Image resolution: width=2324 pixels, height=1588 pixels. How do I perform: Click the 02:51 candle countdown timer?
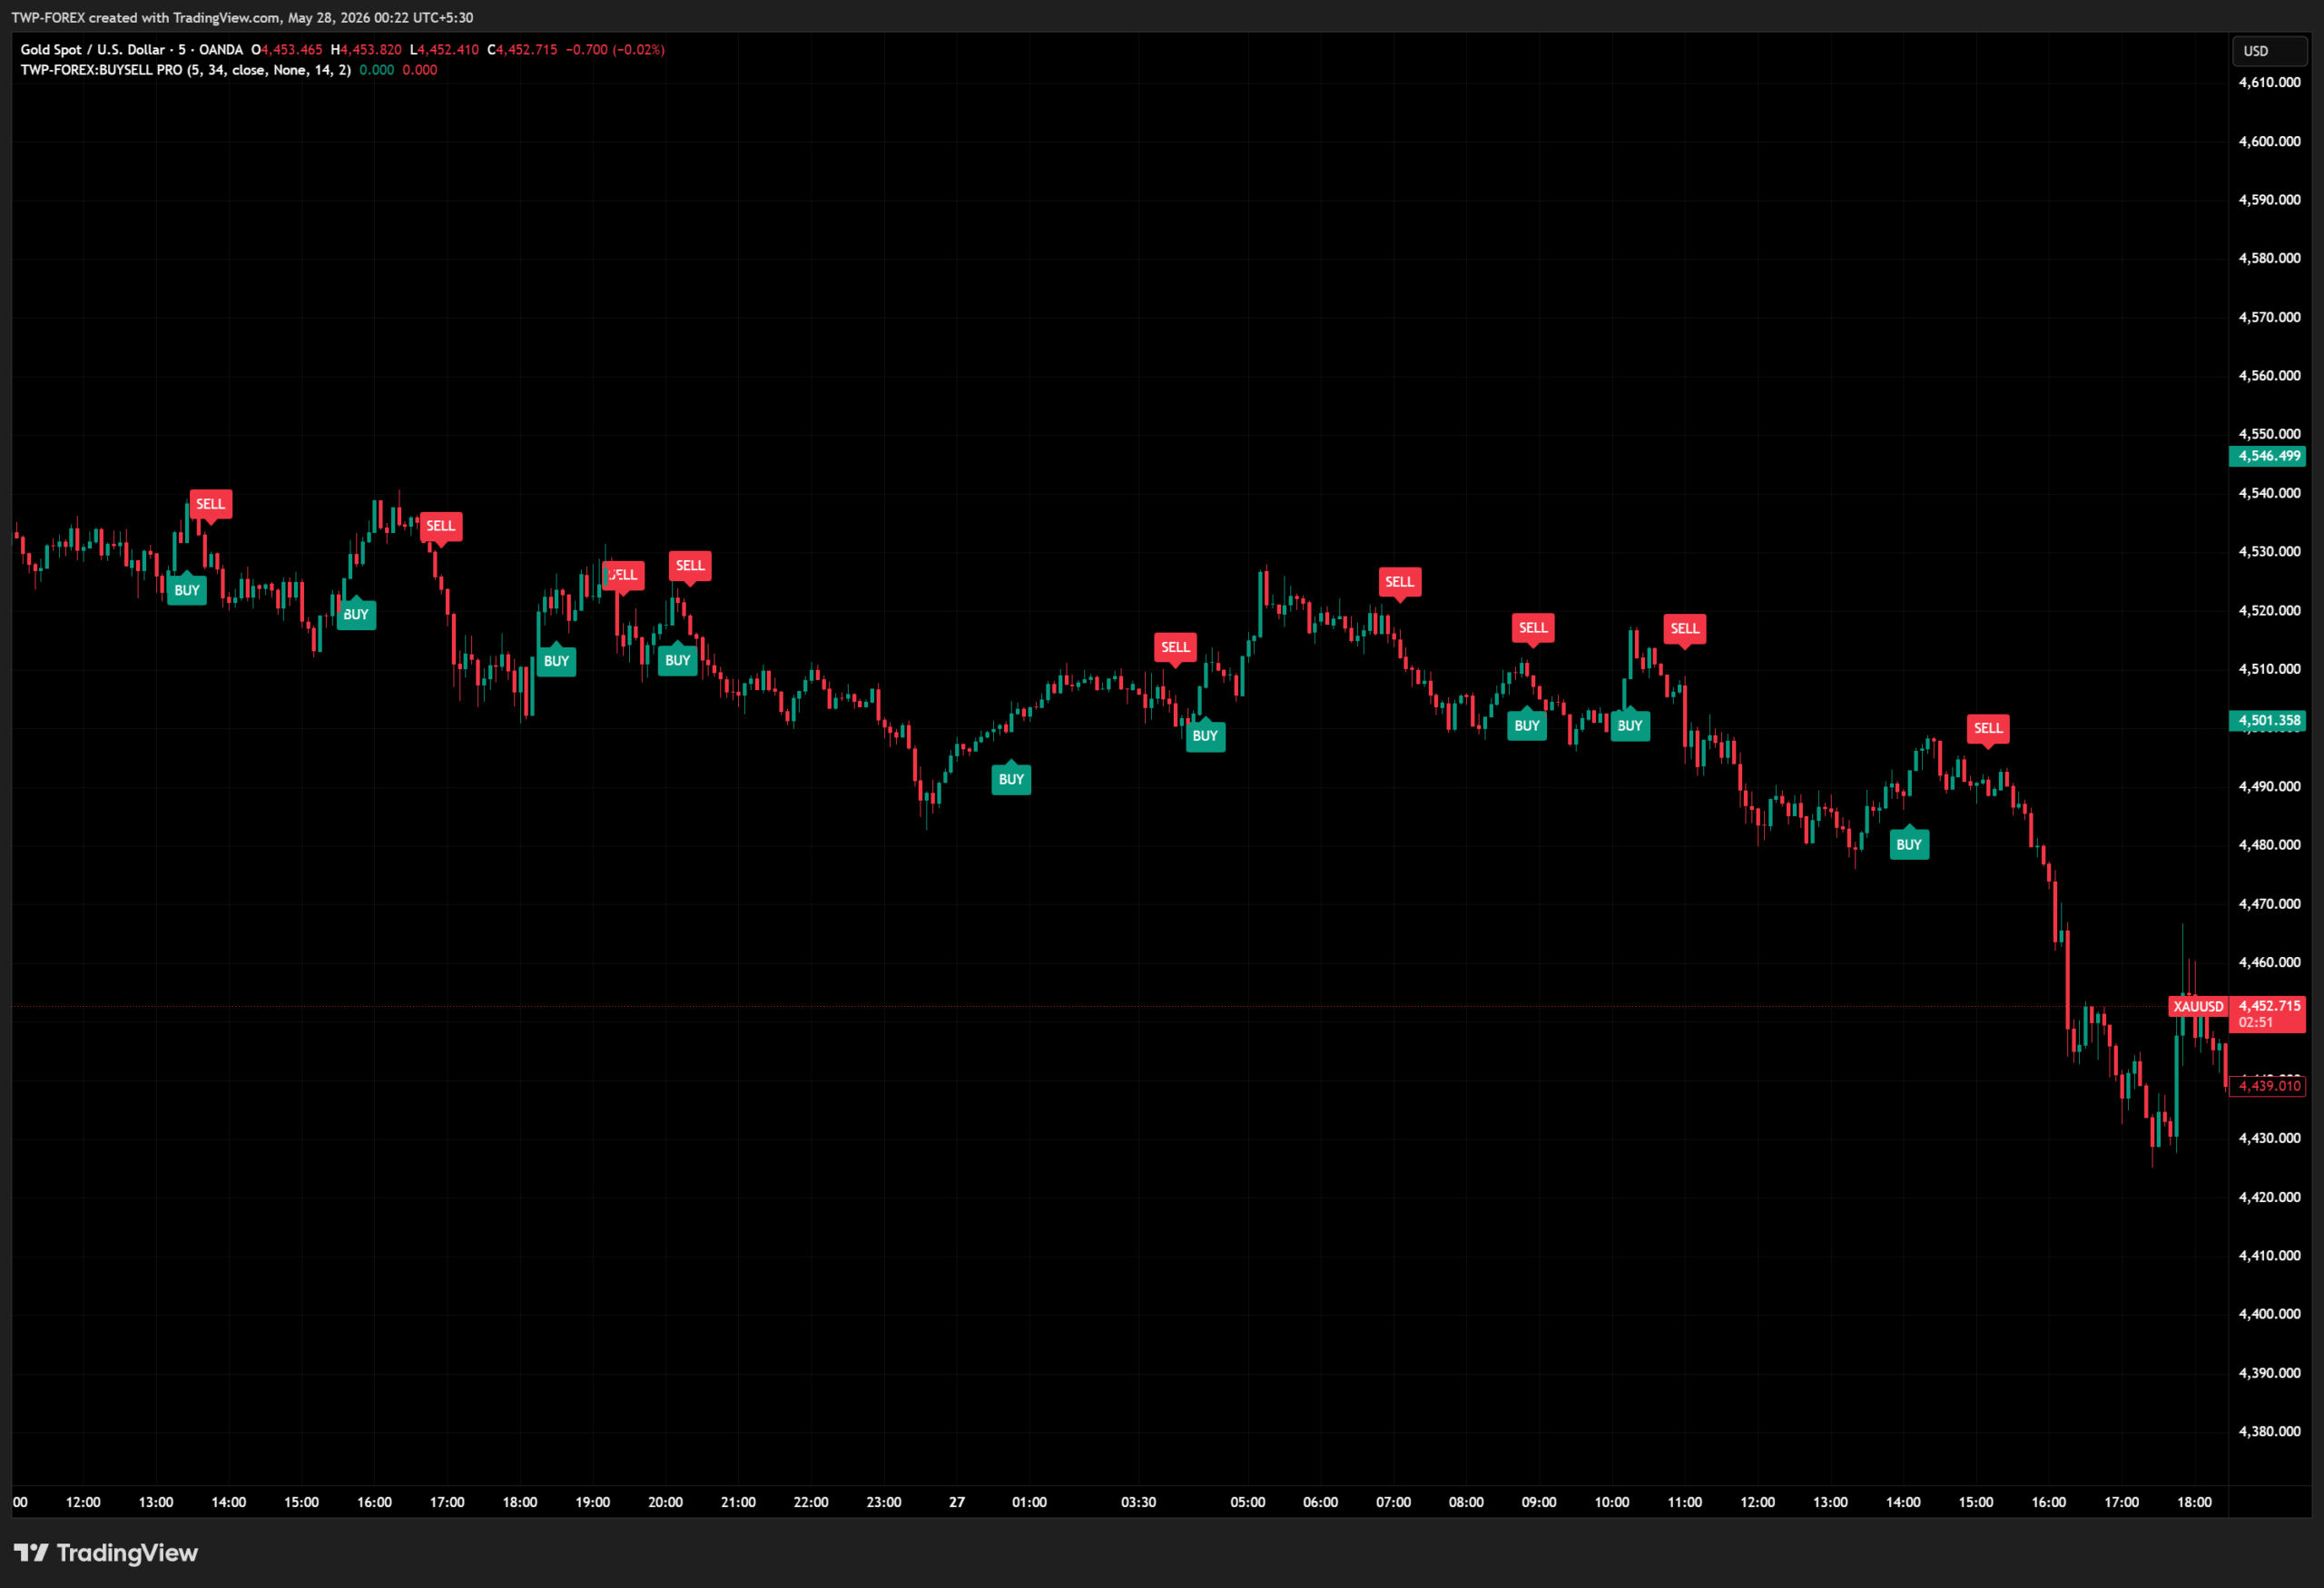(2256, 1023)
